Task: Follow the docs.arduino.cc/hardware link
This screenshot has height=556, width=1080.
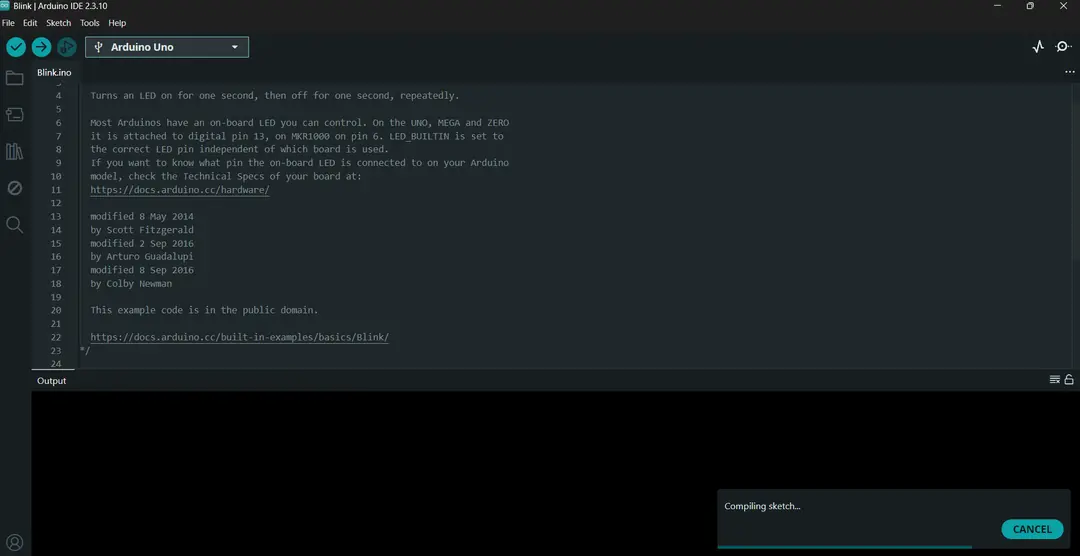Action: pos(180,189)
